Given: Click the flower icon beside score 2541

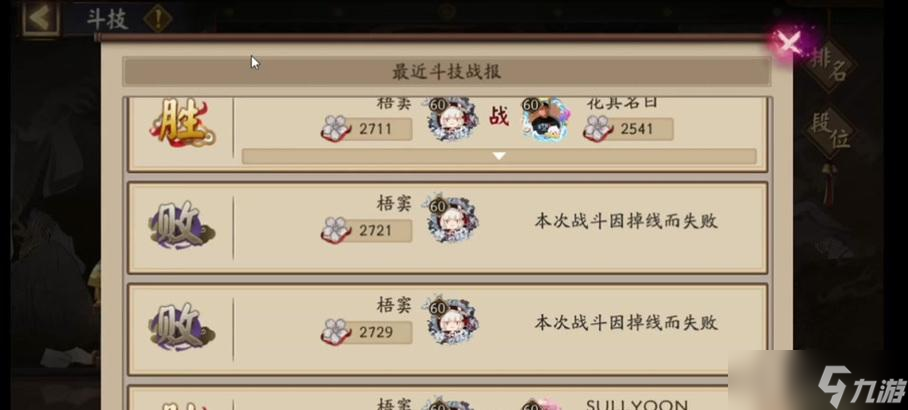Looking at the screenshot, I should pyautogui.click(x=598, y=128).
